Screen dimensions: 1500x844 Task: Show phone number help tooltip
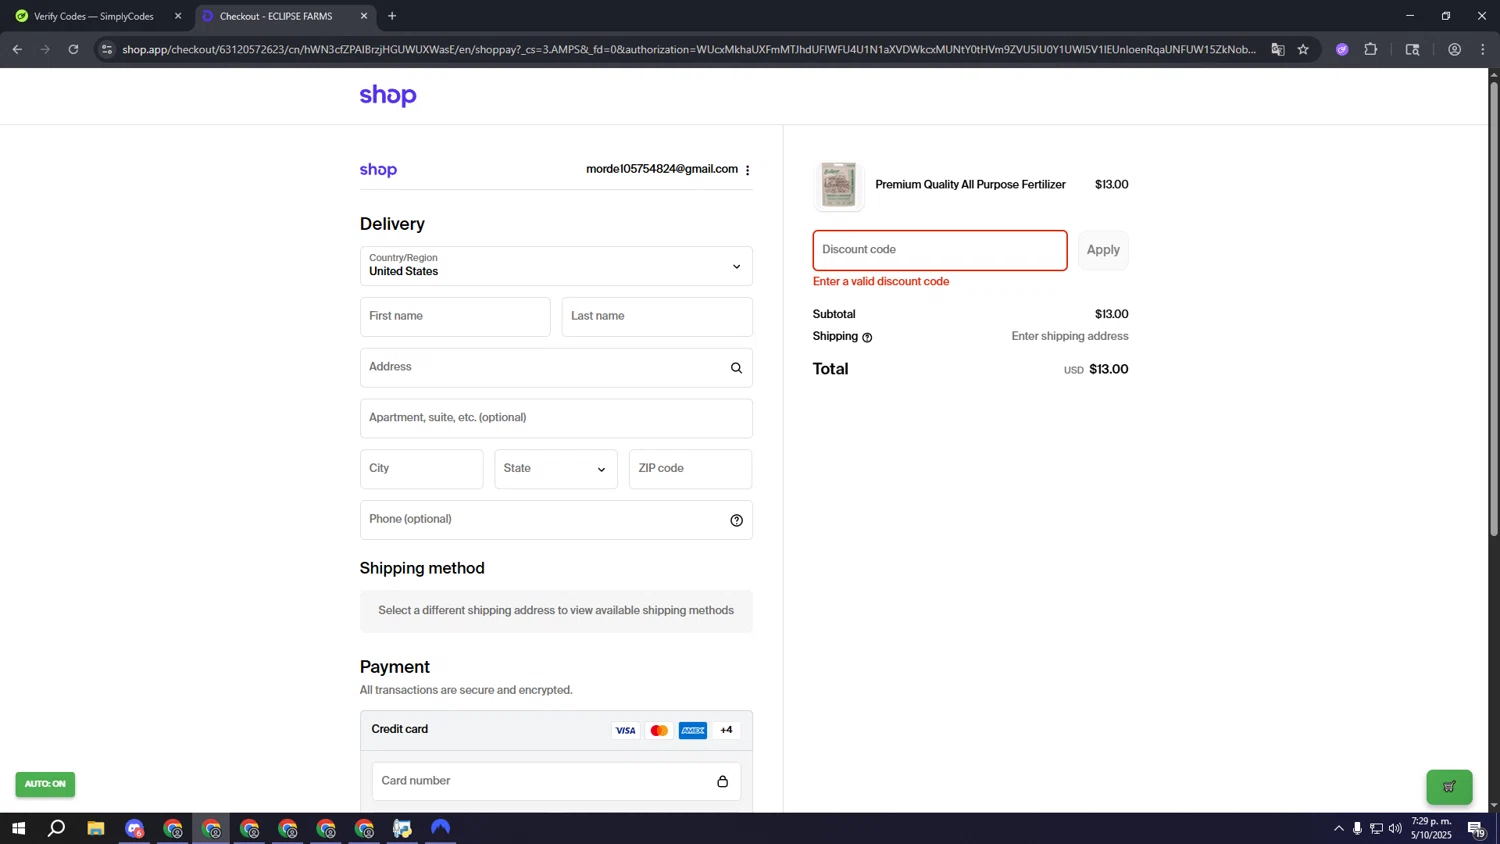coord(736,520)
